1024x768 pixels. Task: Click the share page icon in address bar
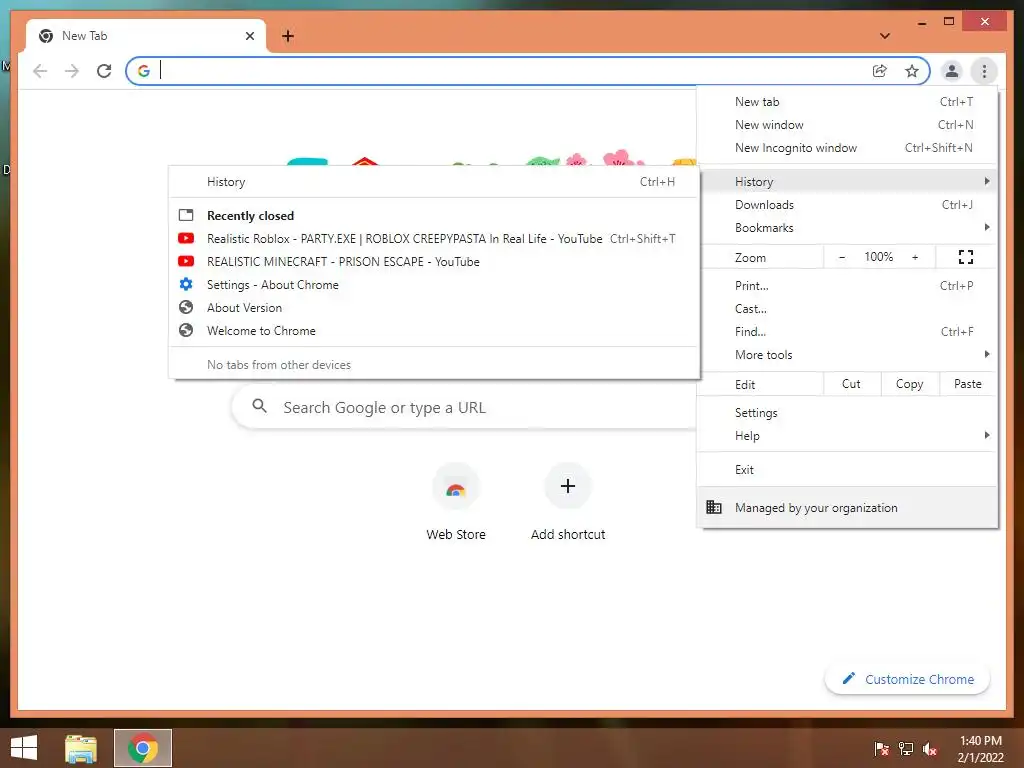coord(880,71)
